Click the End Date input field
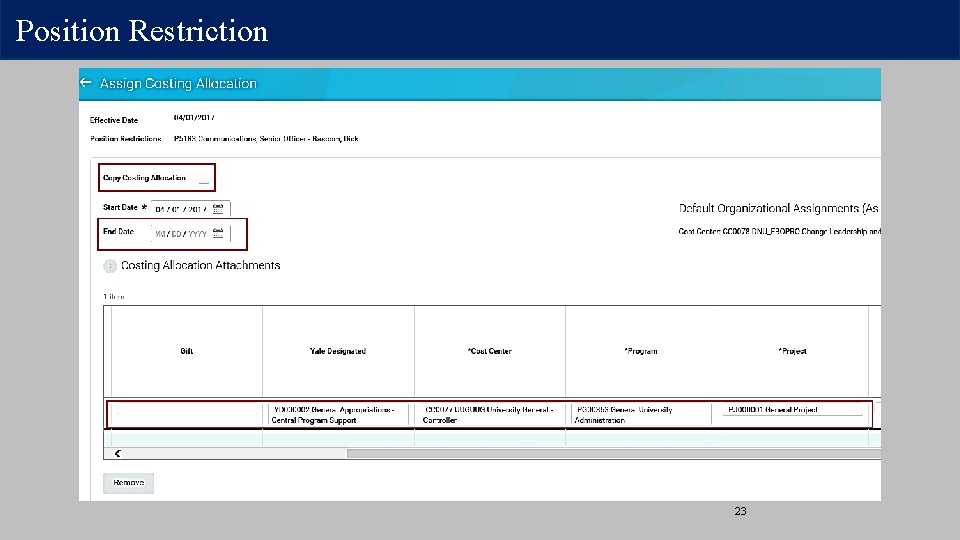Image resolution: width=960 pixels, height=540 pixels. [x=190, y=233]
